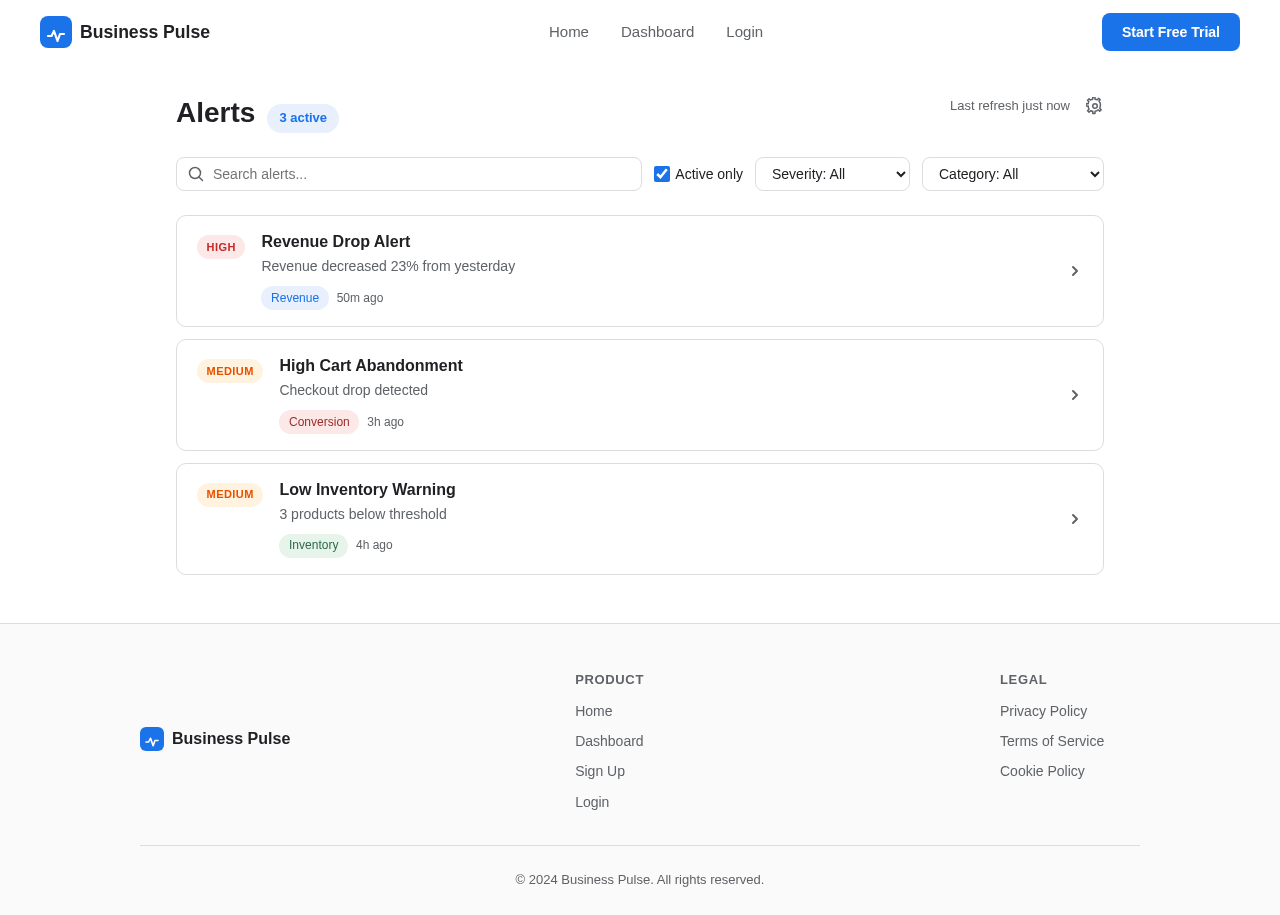
Task: Select the Revenue Drop Alert title
Action: point(336,242)
